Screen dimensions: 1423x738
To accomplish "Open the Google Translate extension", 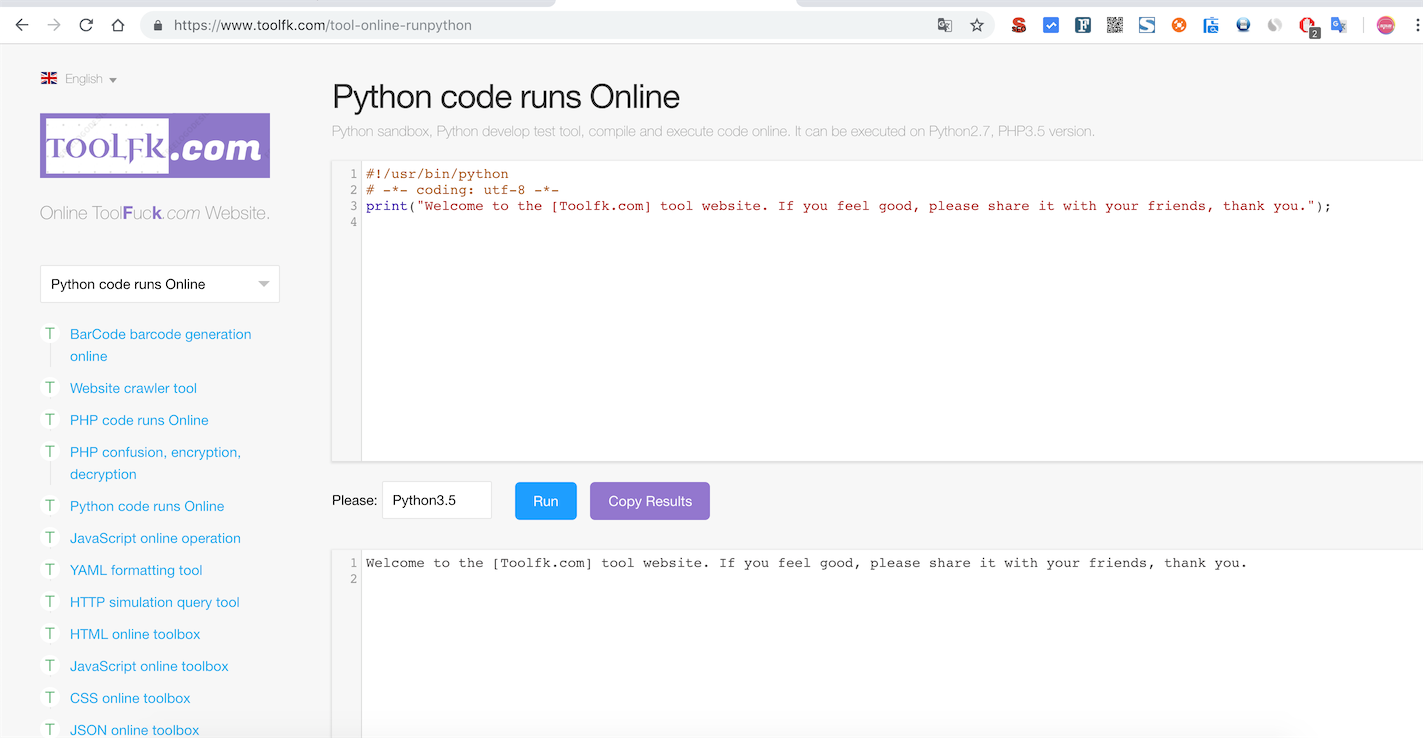I will [x=1338, y=25].
